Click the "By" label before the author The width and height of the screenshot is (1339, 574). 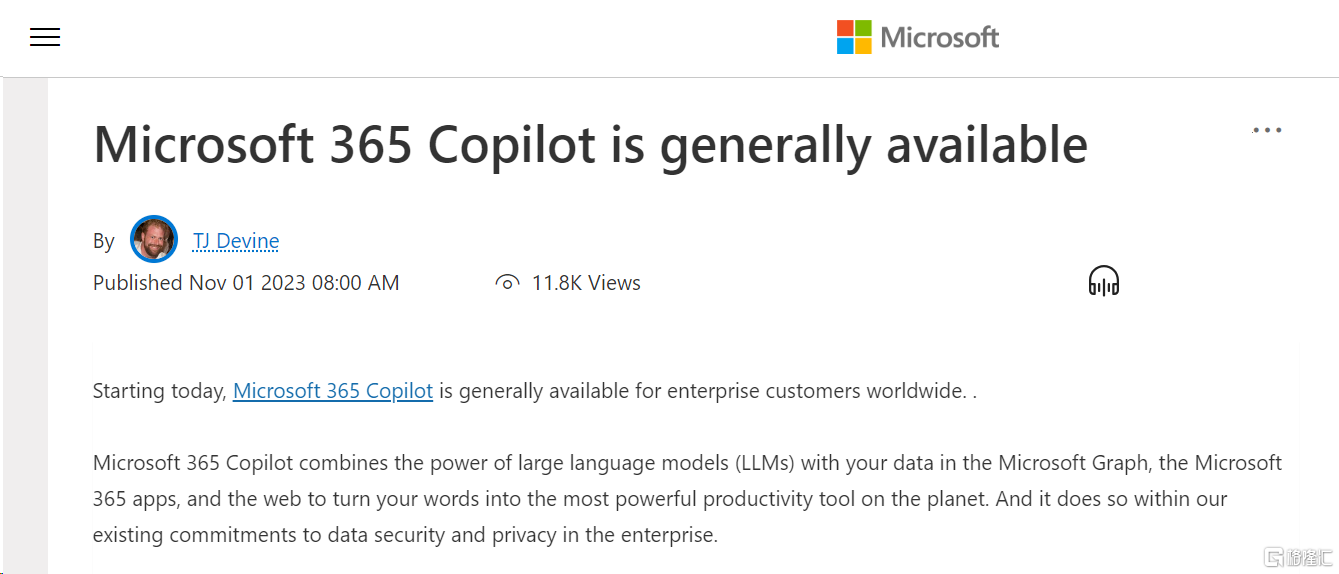(x=104, y=241)
